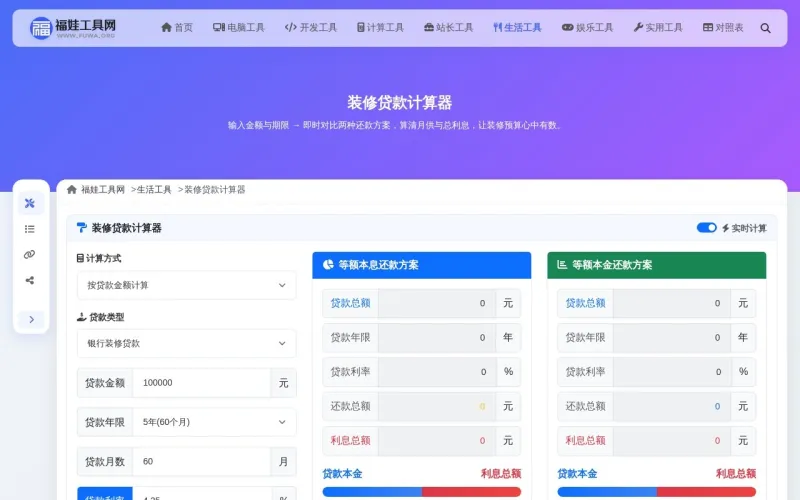Click the 贷款月数 input field
The height and width of the screenshot is (500, 800).
[202, 461]
